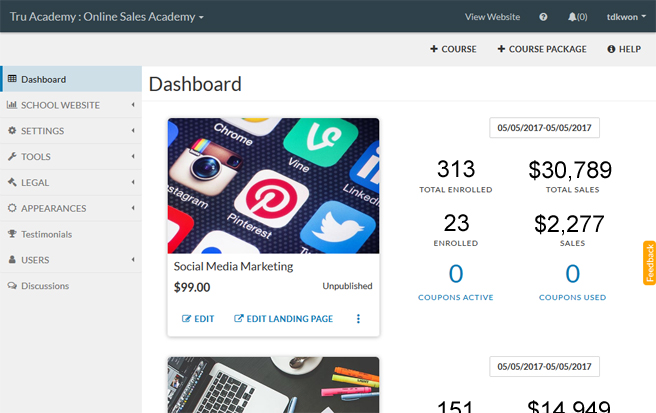Select Dashboard in the sidebar
Screen dimensions: 656x413
pyautogui.click(x=71, y=79)
